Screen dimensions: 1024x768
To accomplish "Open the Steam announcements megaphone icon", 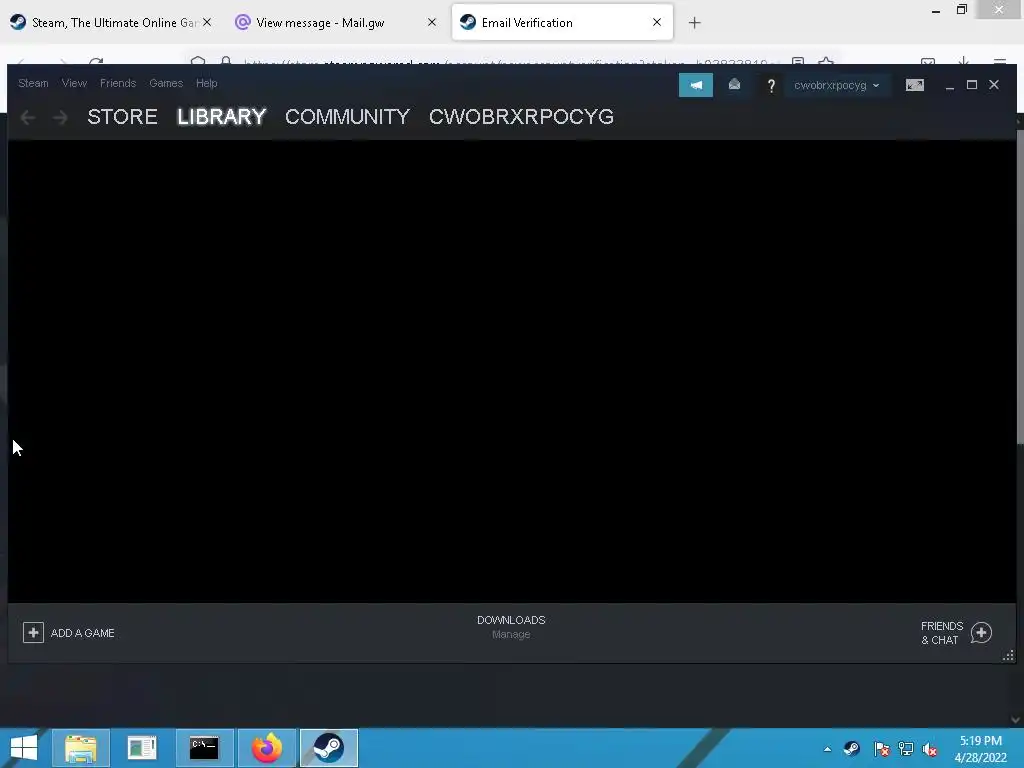I will (696, 85).
